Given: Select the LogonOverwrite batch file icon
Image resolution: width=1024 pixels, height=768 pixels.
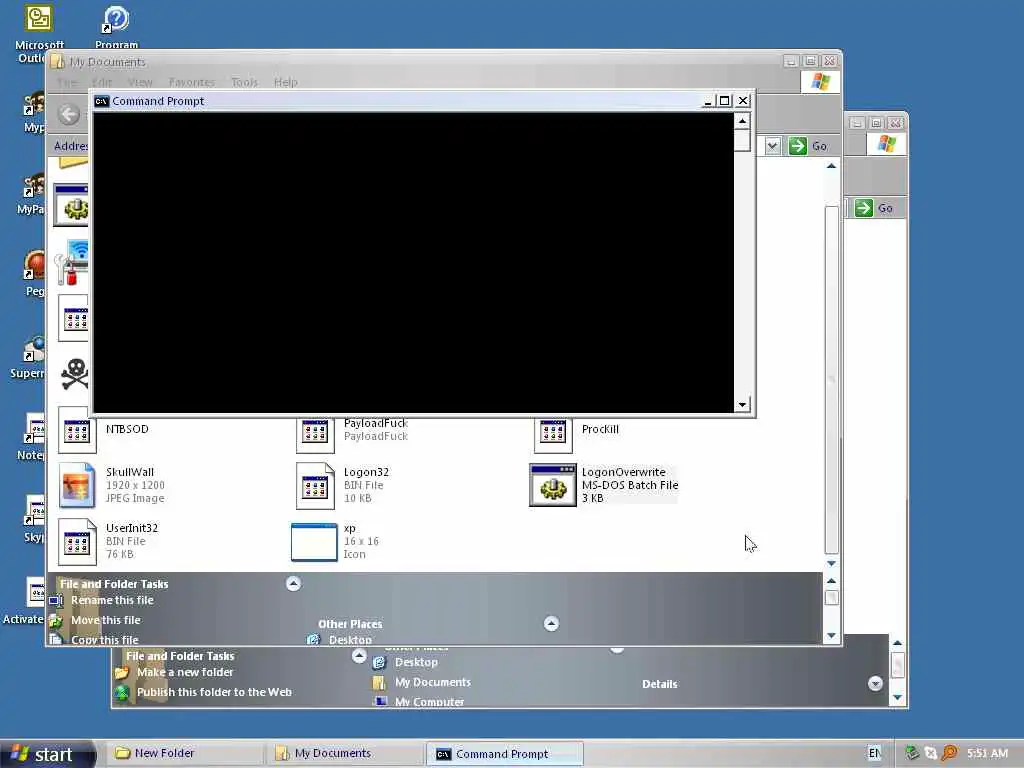Looking at the screenshot, I should pos(552,485).
